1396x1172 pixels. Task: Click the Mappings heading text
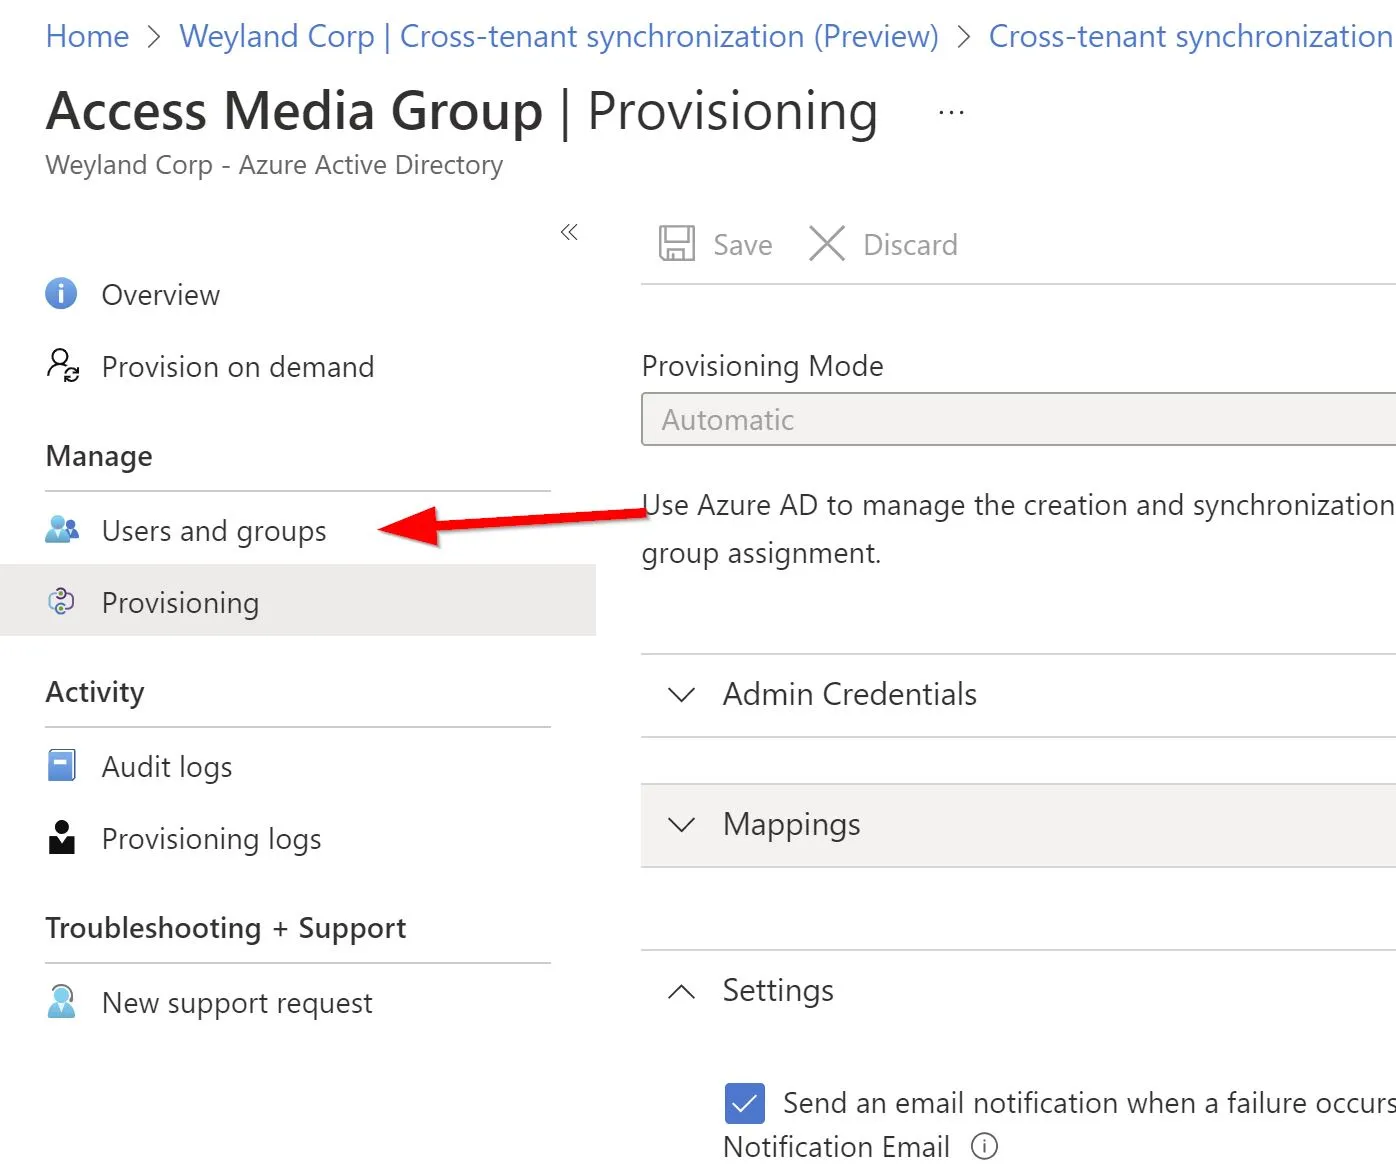click(792, 824)
